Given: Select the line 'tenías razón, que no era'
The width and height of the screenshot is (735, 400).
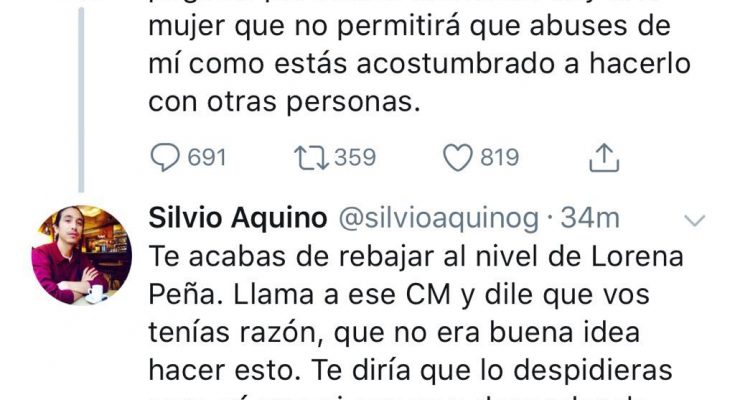Looking at the screenshot, I should click(394, 332).
